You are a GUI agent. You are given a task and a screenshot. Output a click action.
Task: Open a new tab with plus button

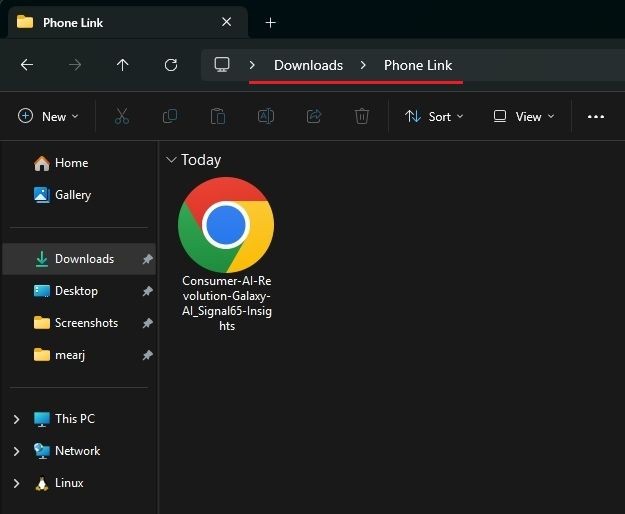pyautogui.click(x=270, y=23)
